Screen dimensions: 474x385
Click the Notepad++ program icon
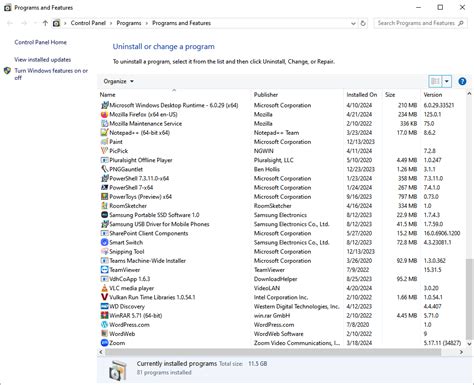click(x=104, y=133)
